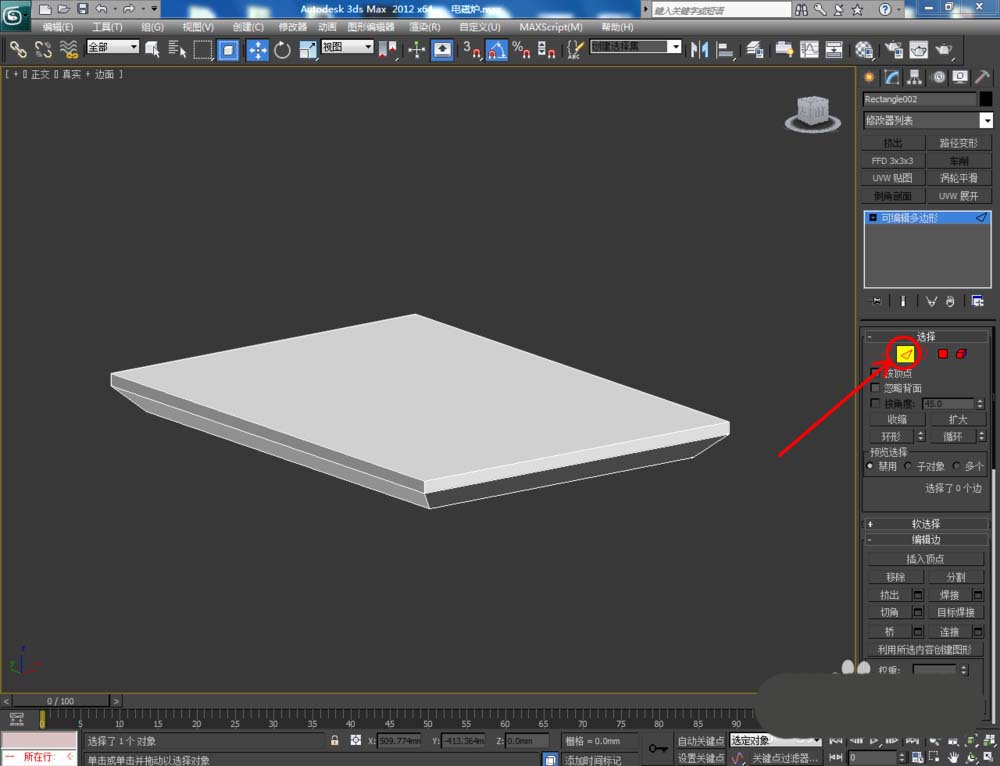Activate the Select and Rotate tool

point(282,50)
